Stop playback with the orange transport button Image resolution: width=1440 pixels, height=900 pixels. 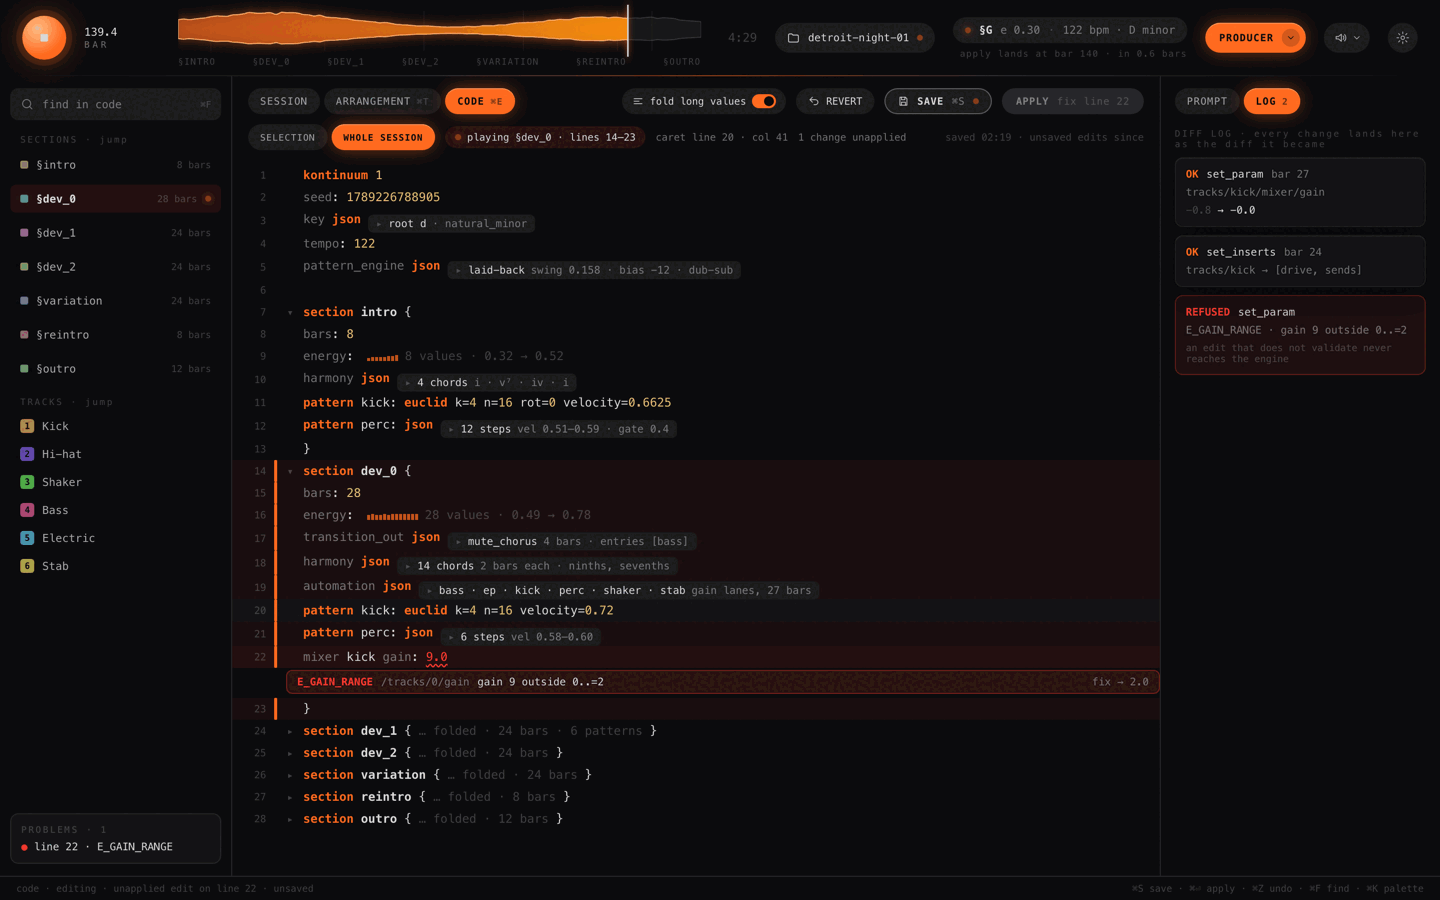(44, 38)
